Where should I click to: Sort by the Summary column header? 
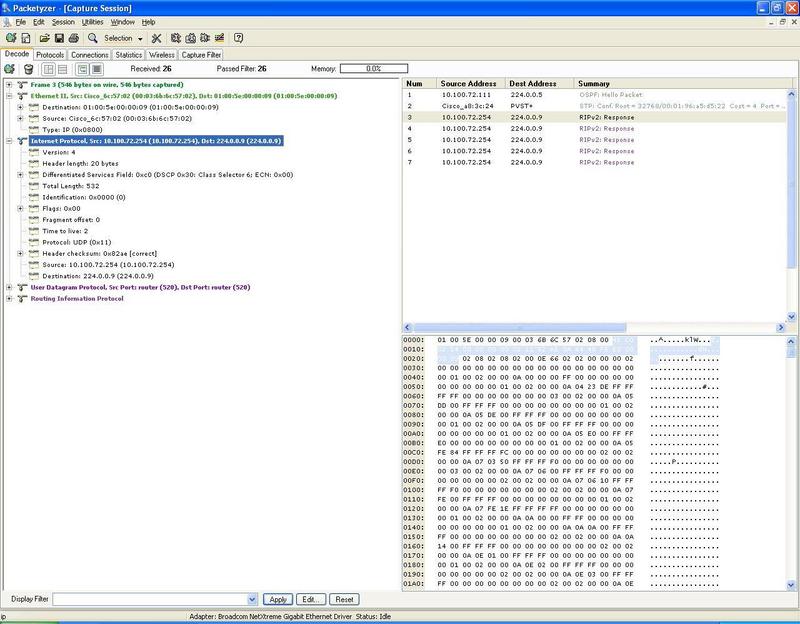(683, 83)
